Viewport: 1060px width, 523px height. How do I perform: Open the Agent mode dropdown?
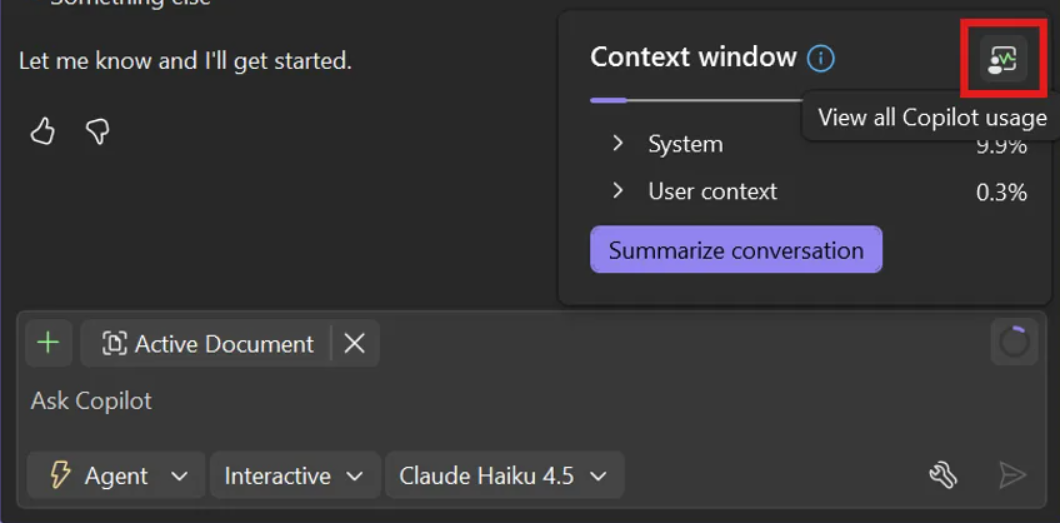116,476
